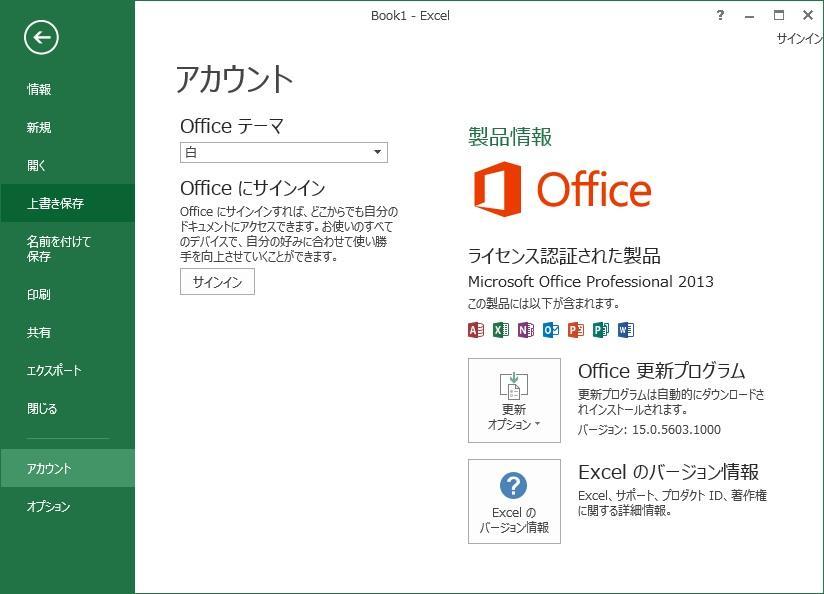The width and height of the screenshot is (824, 594).
Task: Select アカウント in the sidebar
Action: coord(68,468)
